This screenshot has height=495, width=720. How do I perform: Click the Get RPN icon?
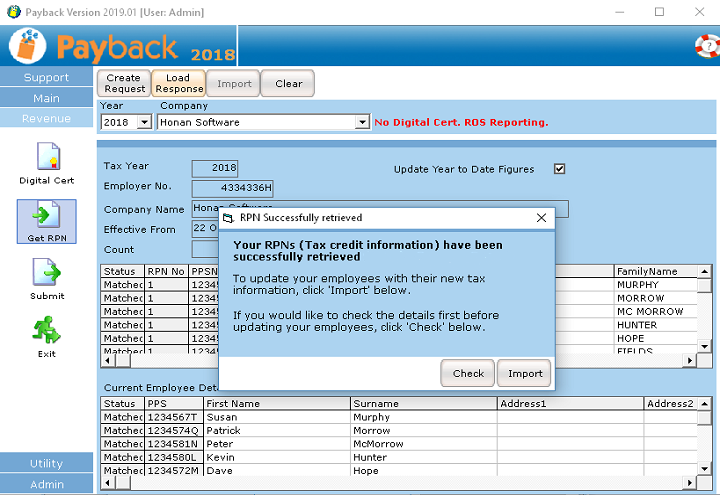pos(47,215)
